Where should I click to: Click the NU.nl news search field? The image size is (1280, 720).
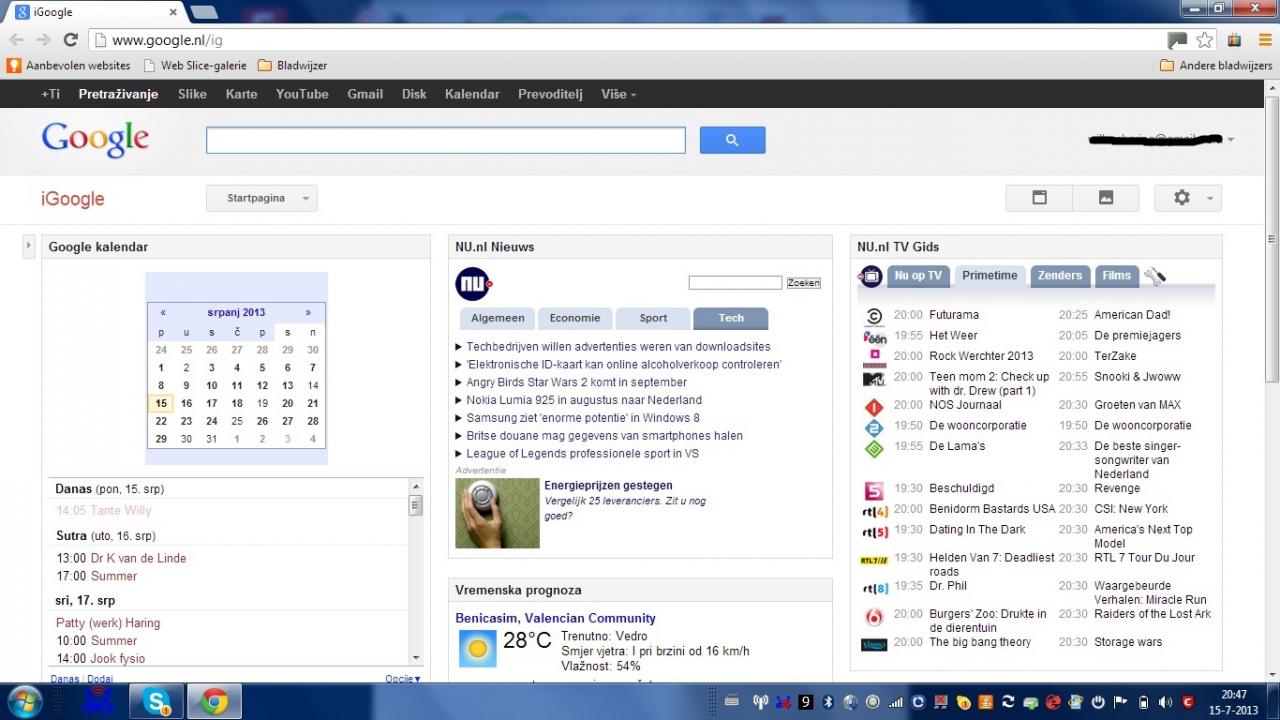pyautogui.click(x=735, y=283)
